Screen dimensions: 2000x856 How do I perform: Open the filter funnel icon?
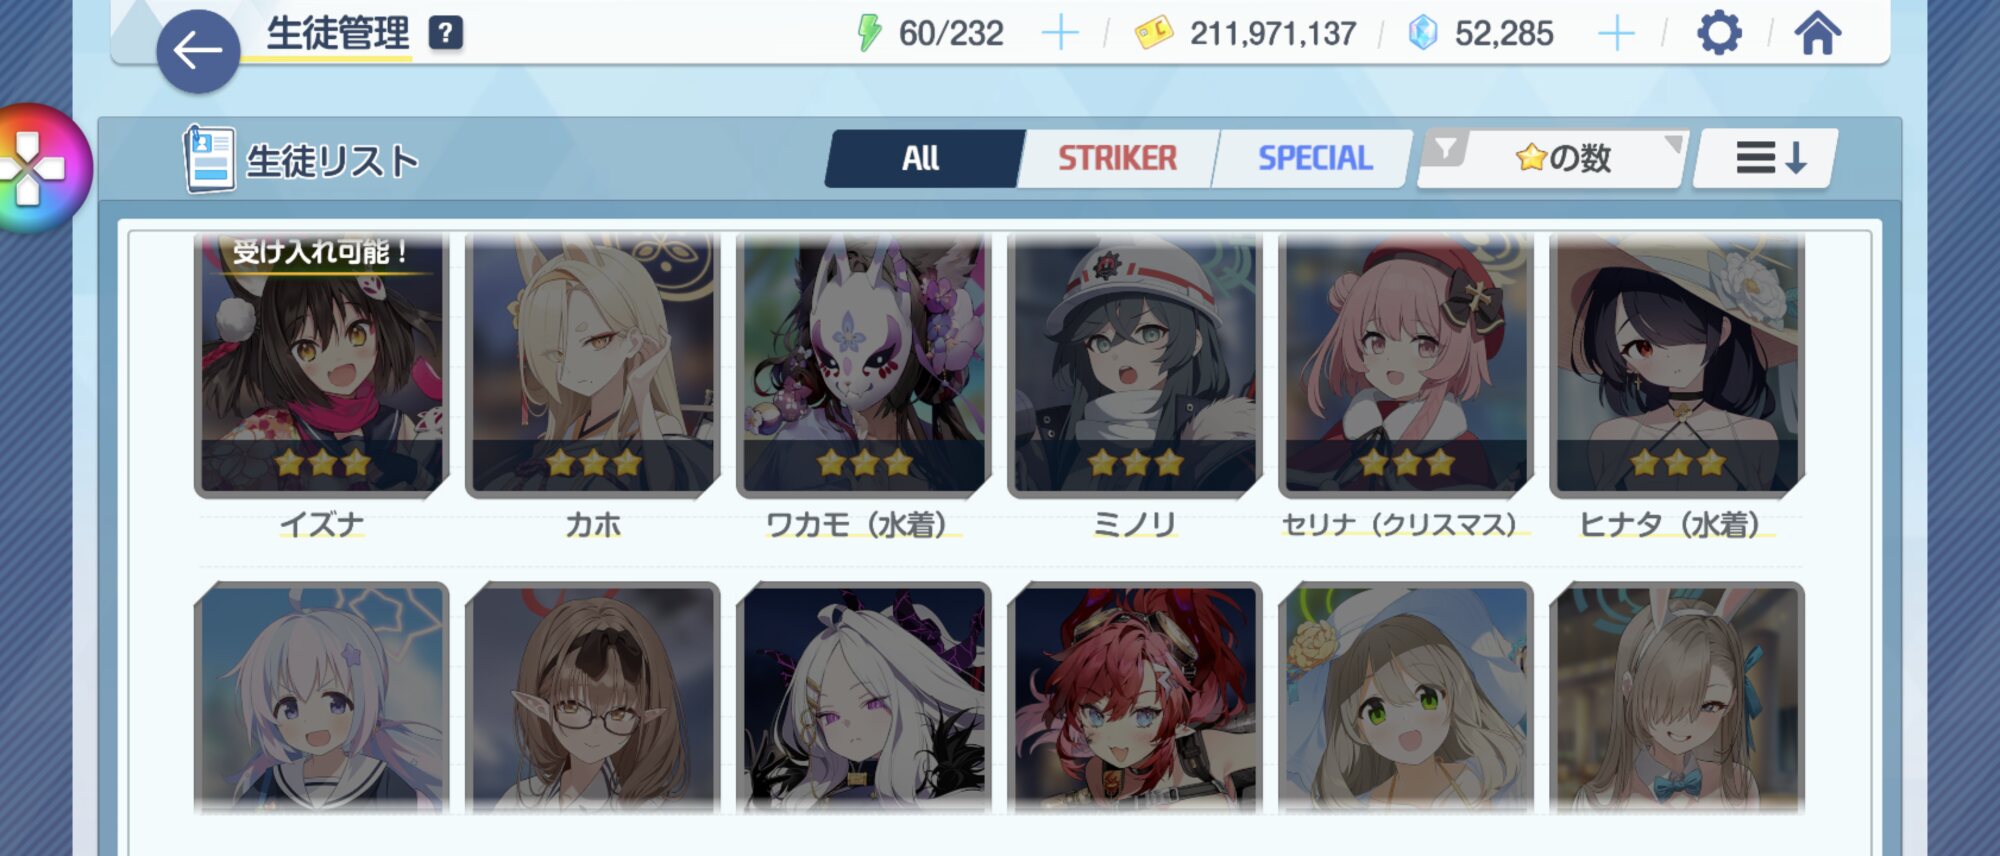click(x=1445, y=150)
